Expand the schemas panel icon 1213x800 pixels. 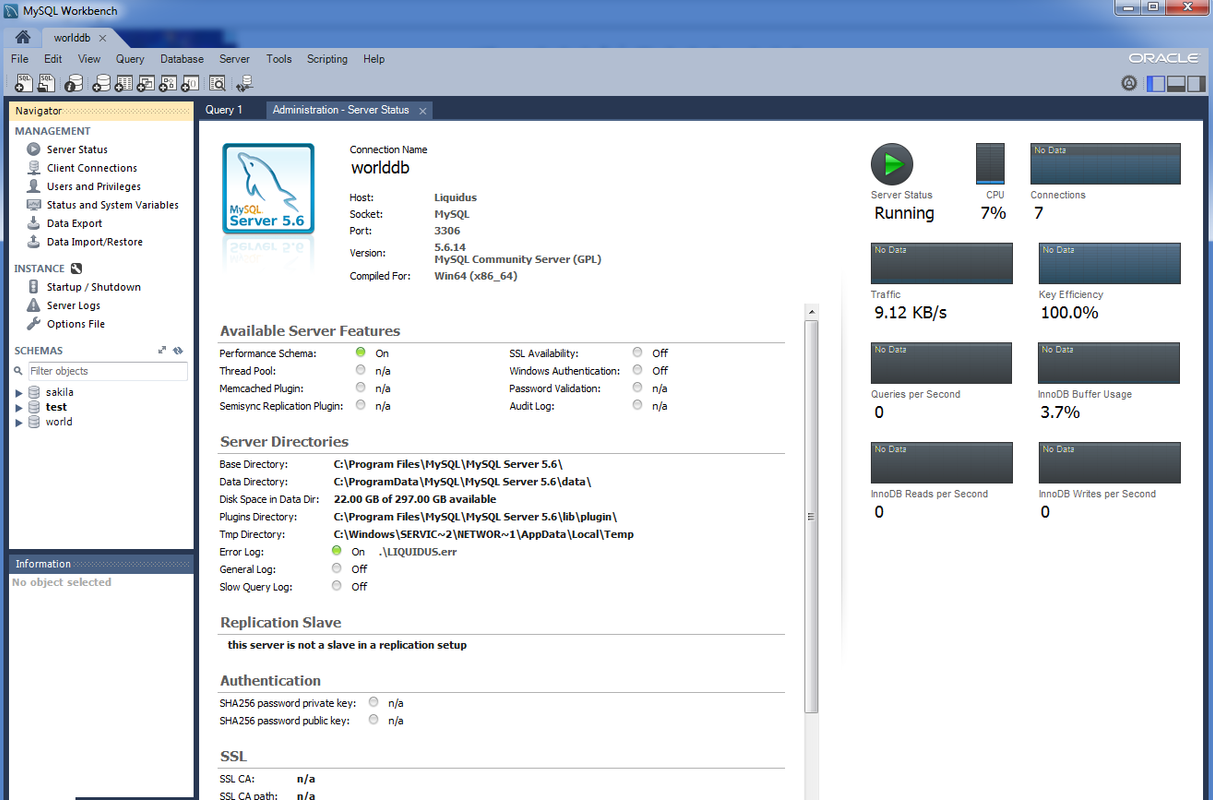(x=163, y=351)
